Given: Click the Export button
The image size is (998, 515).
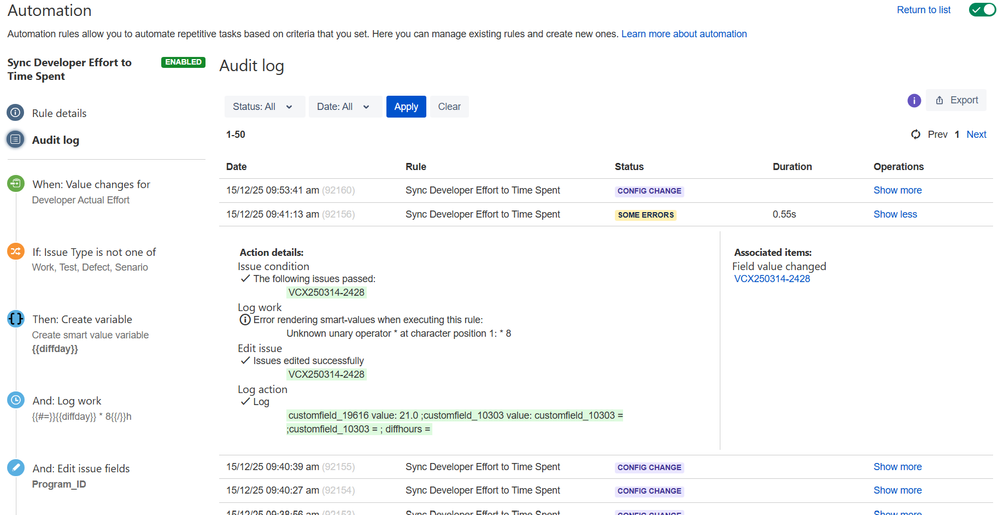Looking at the screenshot, I should pyautogui.click(x=956, y=101).
